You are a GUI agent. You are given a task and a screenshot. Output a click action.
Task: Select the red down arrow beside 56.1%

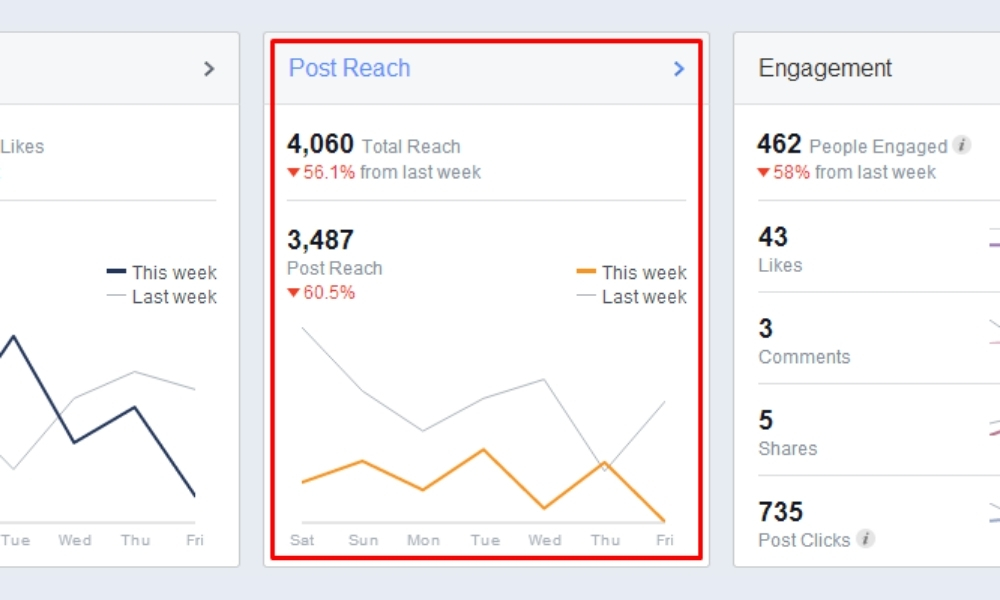[x=293, y=172]
